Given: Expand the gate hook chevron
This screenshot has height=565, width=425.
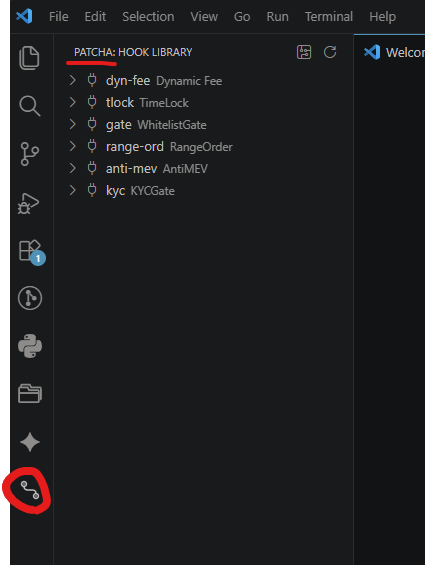Looking at the screenshot, I should coord(72,124).
